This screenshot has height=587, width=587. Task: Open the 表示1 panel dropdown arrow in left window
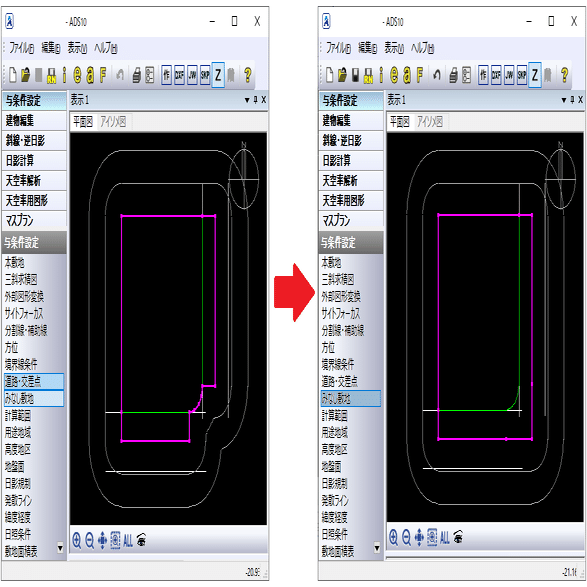pyautogui.click(x=247, y=100)
